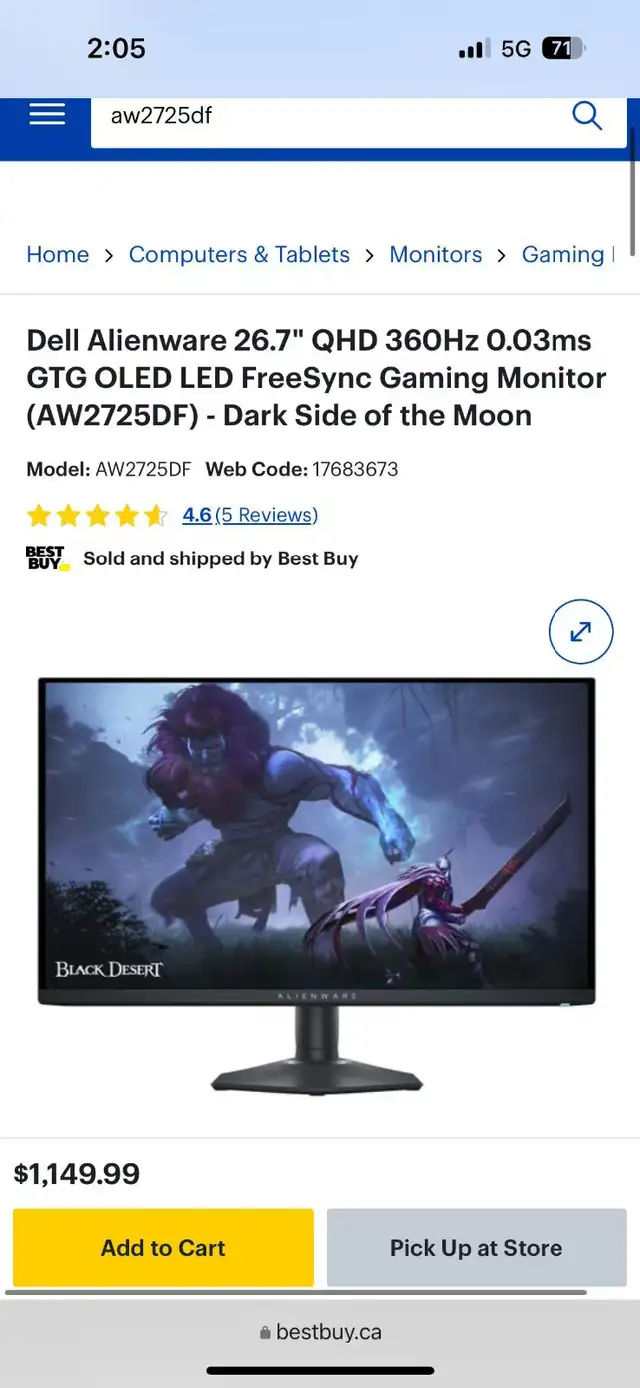Choose Pick Up at Store
Image resolution: width=640 pixels, height=1388 pixels.
[x=476, y=1248]
